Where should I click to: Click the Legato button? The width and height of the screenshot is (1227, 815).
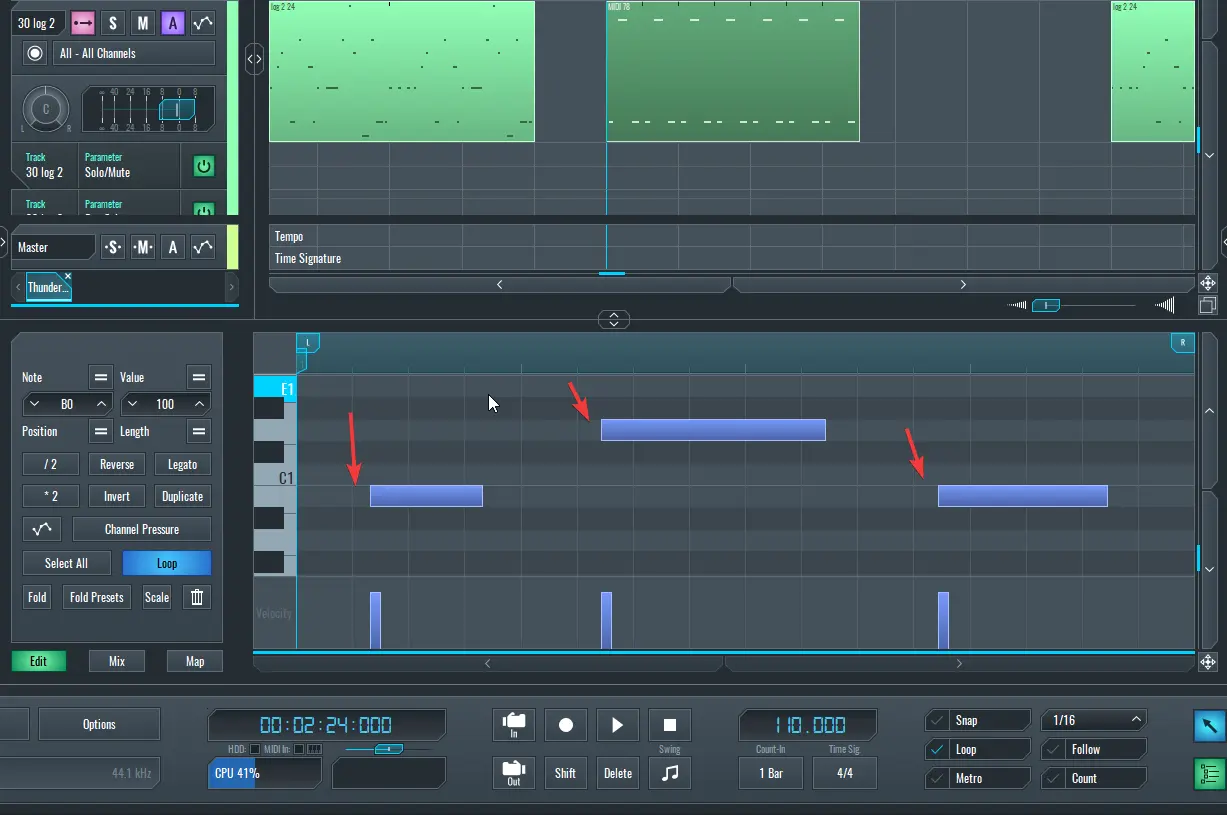[183, 464]
